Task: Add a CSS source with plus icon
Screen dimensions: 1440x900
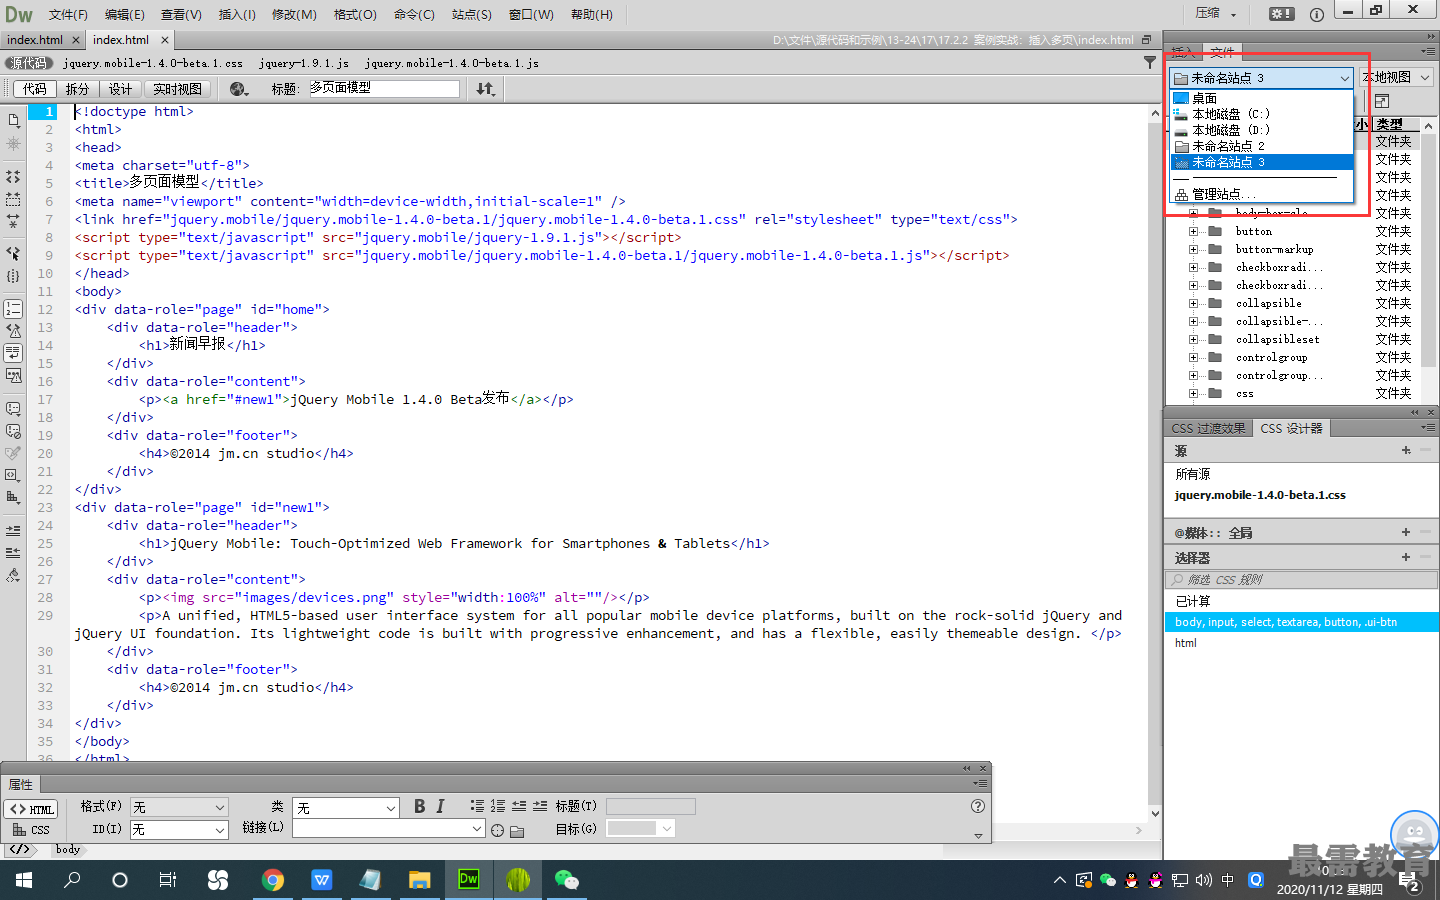Action: click(1406, 451)
